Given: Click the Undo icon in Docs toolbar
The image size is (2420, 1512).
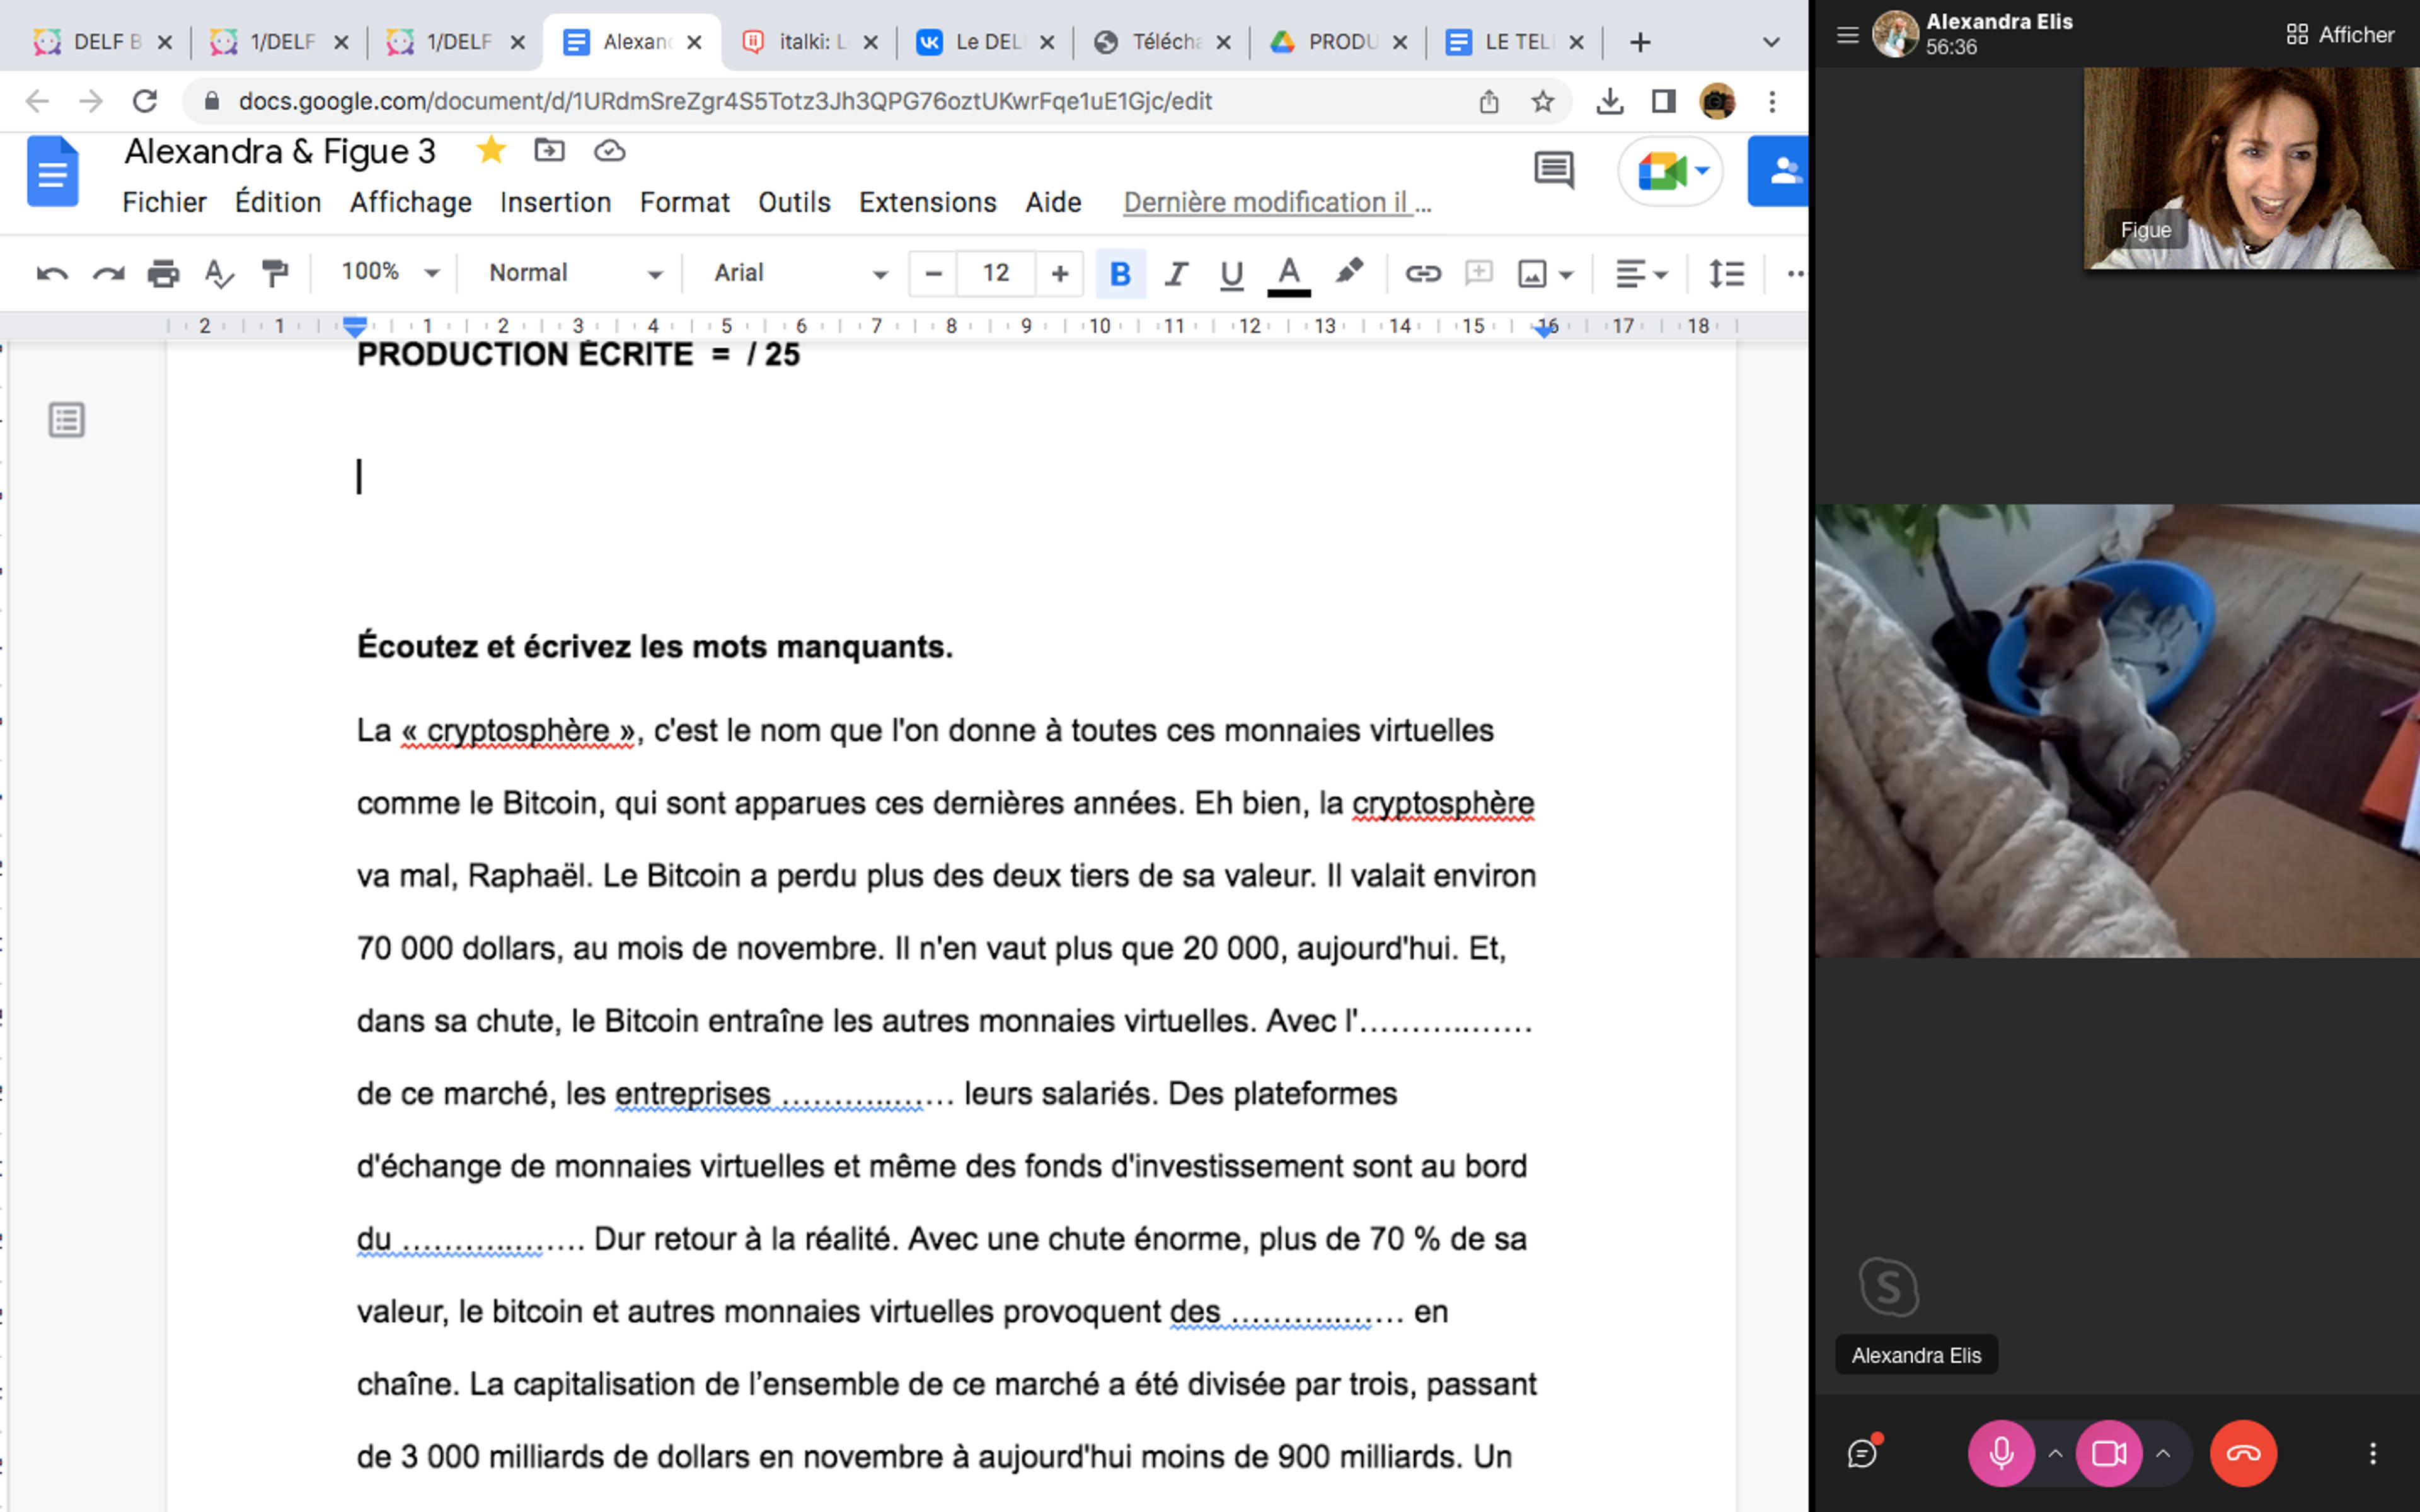Looking at the screenshot, I should [52, 273].
